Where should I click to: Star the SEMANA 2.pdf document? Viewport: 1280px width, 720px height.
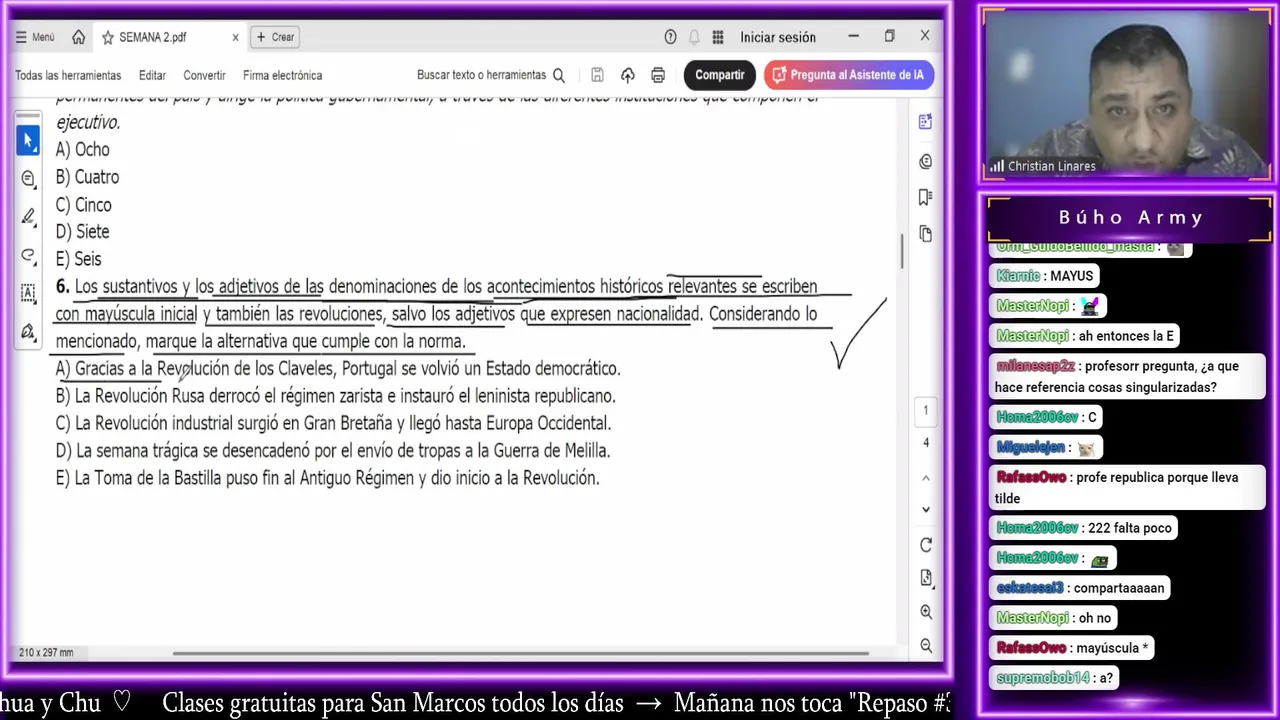[107, 37]
